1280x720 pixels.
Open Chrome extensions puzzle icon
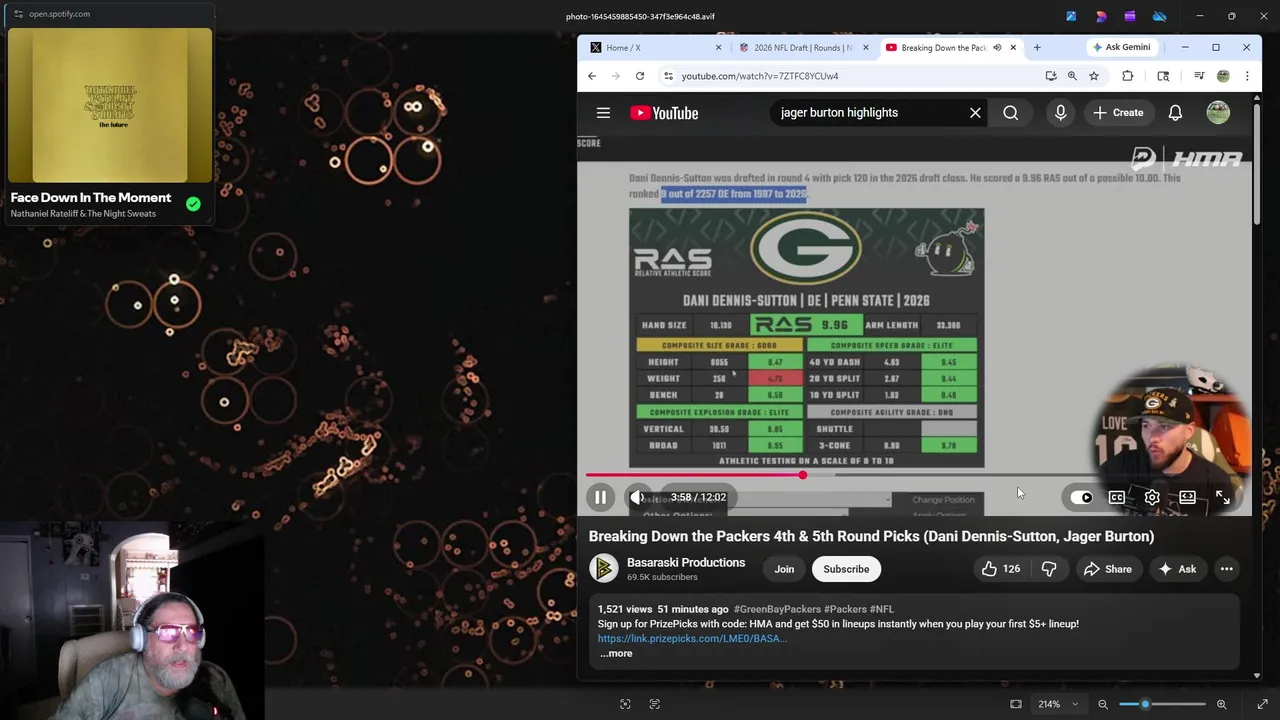[1127, 76]
